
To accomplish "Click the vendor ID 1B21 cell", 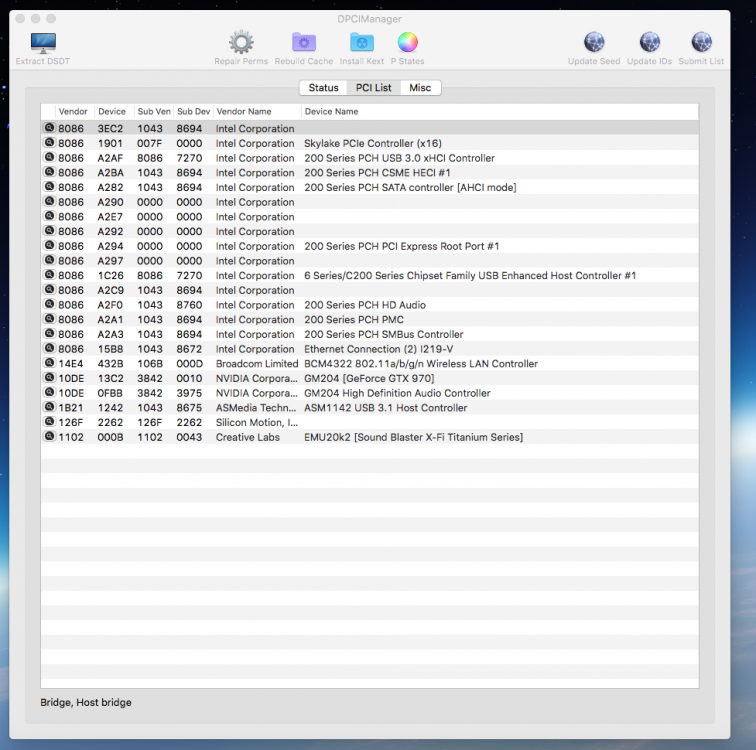I will [71, 408].
